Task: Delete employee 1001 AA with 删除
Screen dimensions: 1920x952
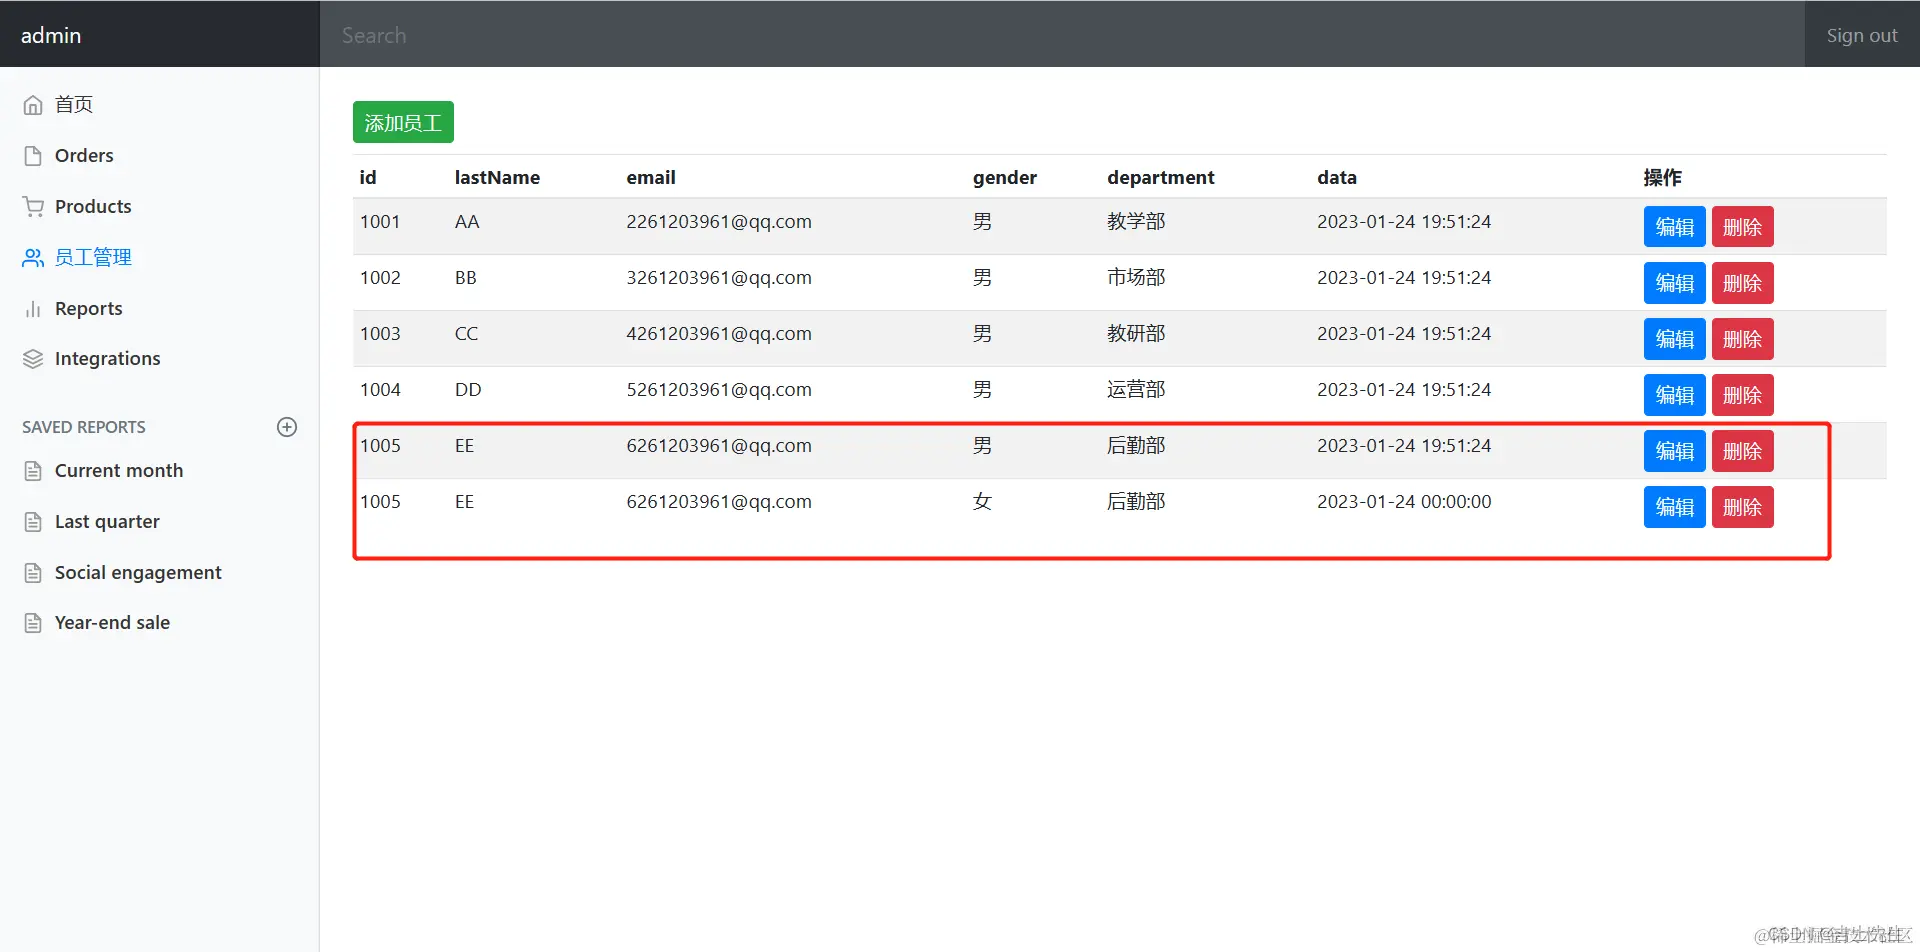Action: pos(1742,227)
